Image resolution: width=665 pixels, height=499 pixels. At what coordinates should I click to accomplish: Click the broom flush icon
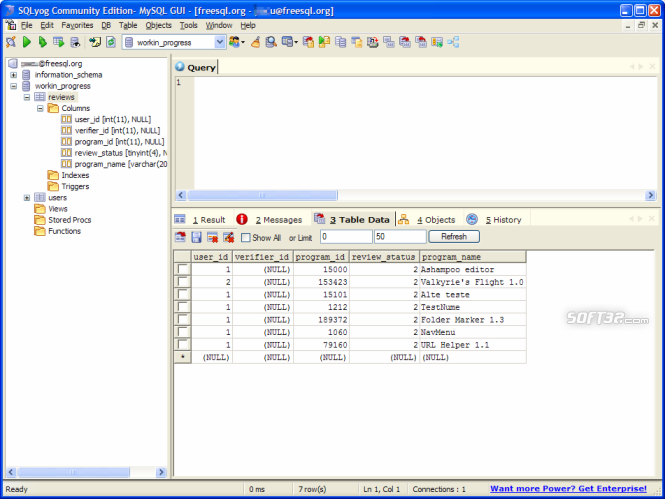[255, 42]
